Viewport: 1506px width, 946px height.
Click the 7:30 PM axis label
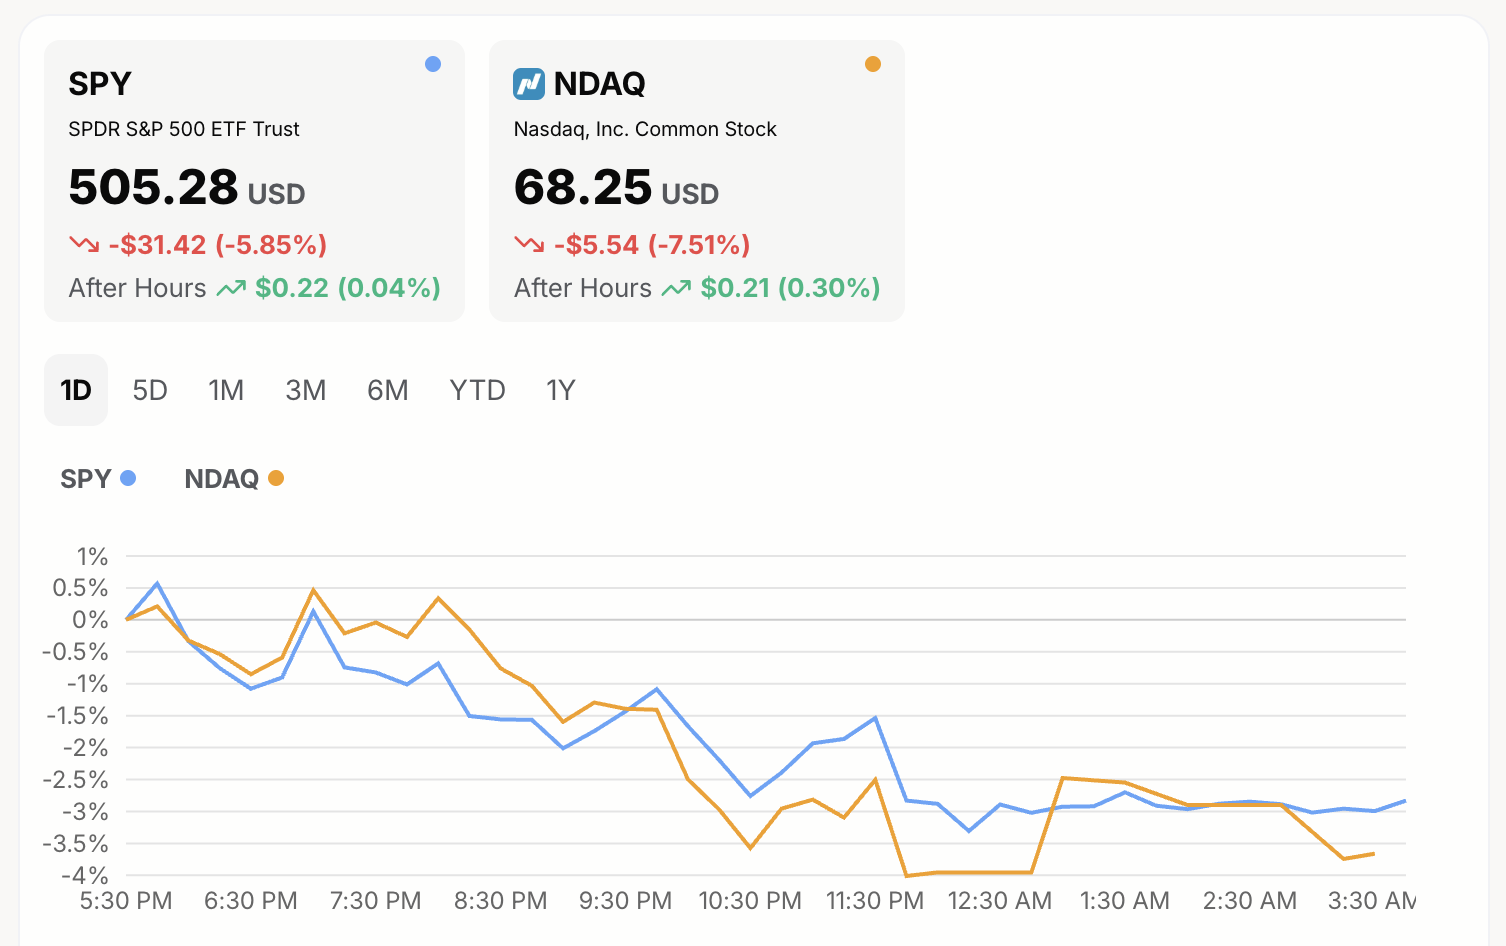(x=376, y=901)
